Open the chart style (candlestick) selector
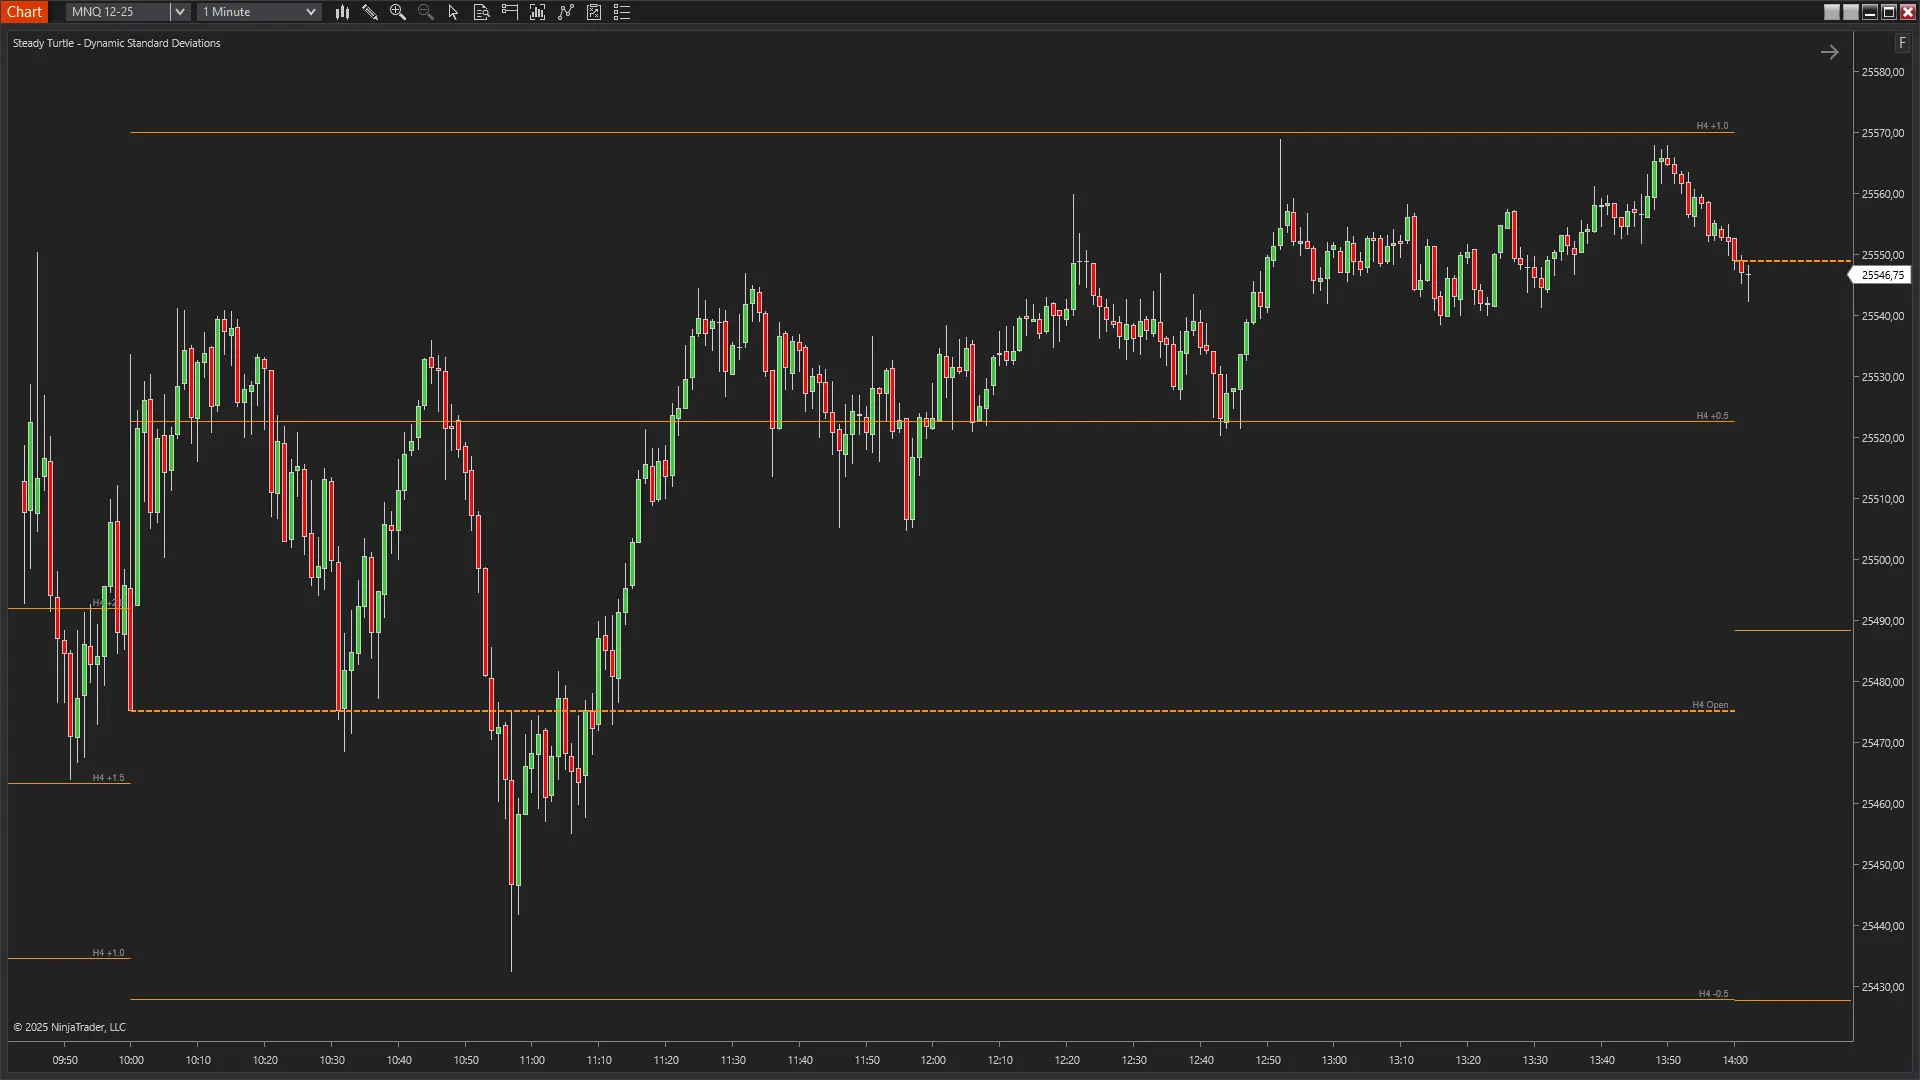The image size is (1920, 1080). (x=342, y=12)
